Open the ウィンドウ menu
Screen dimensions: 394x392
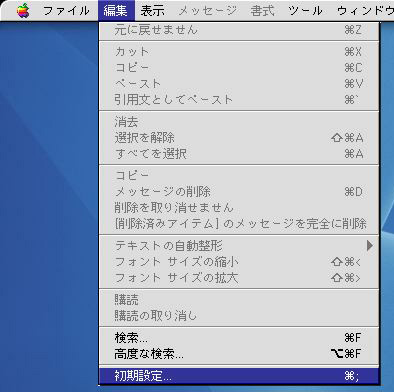tap(364, 11)
